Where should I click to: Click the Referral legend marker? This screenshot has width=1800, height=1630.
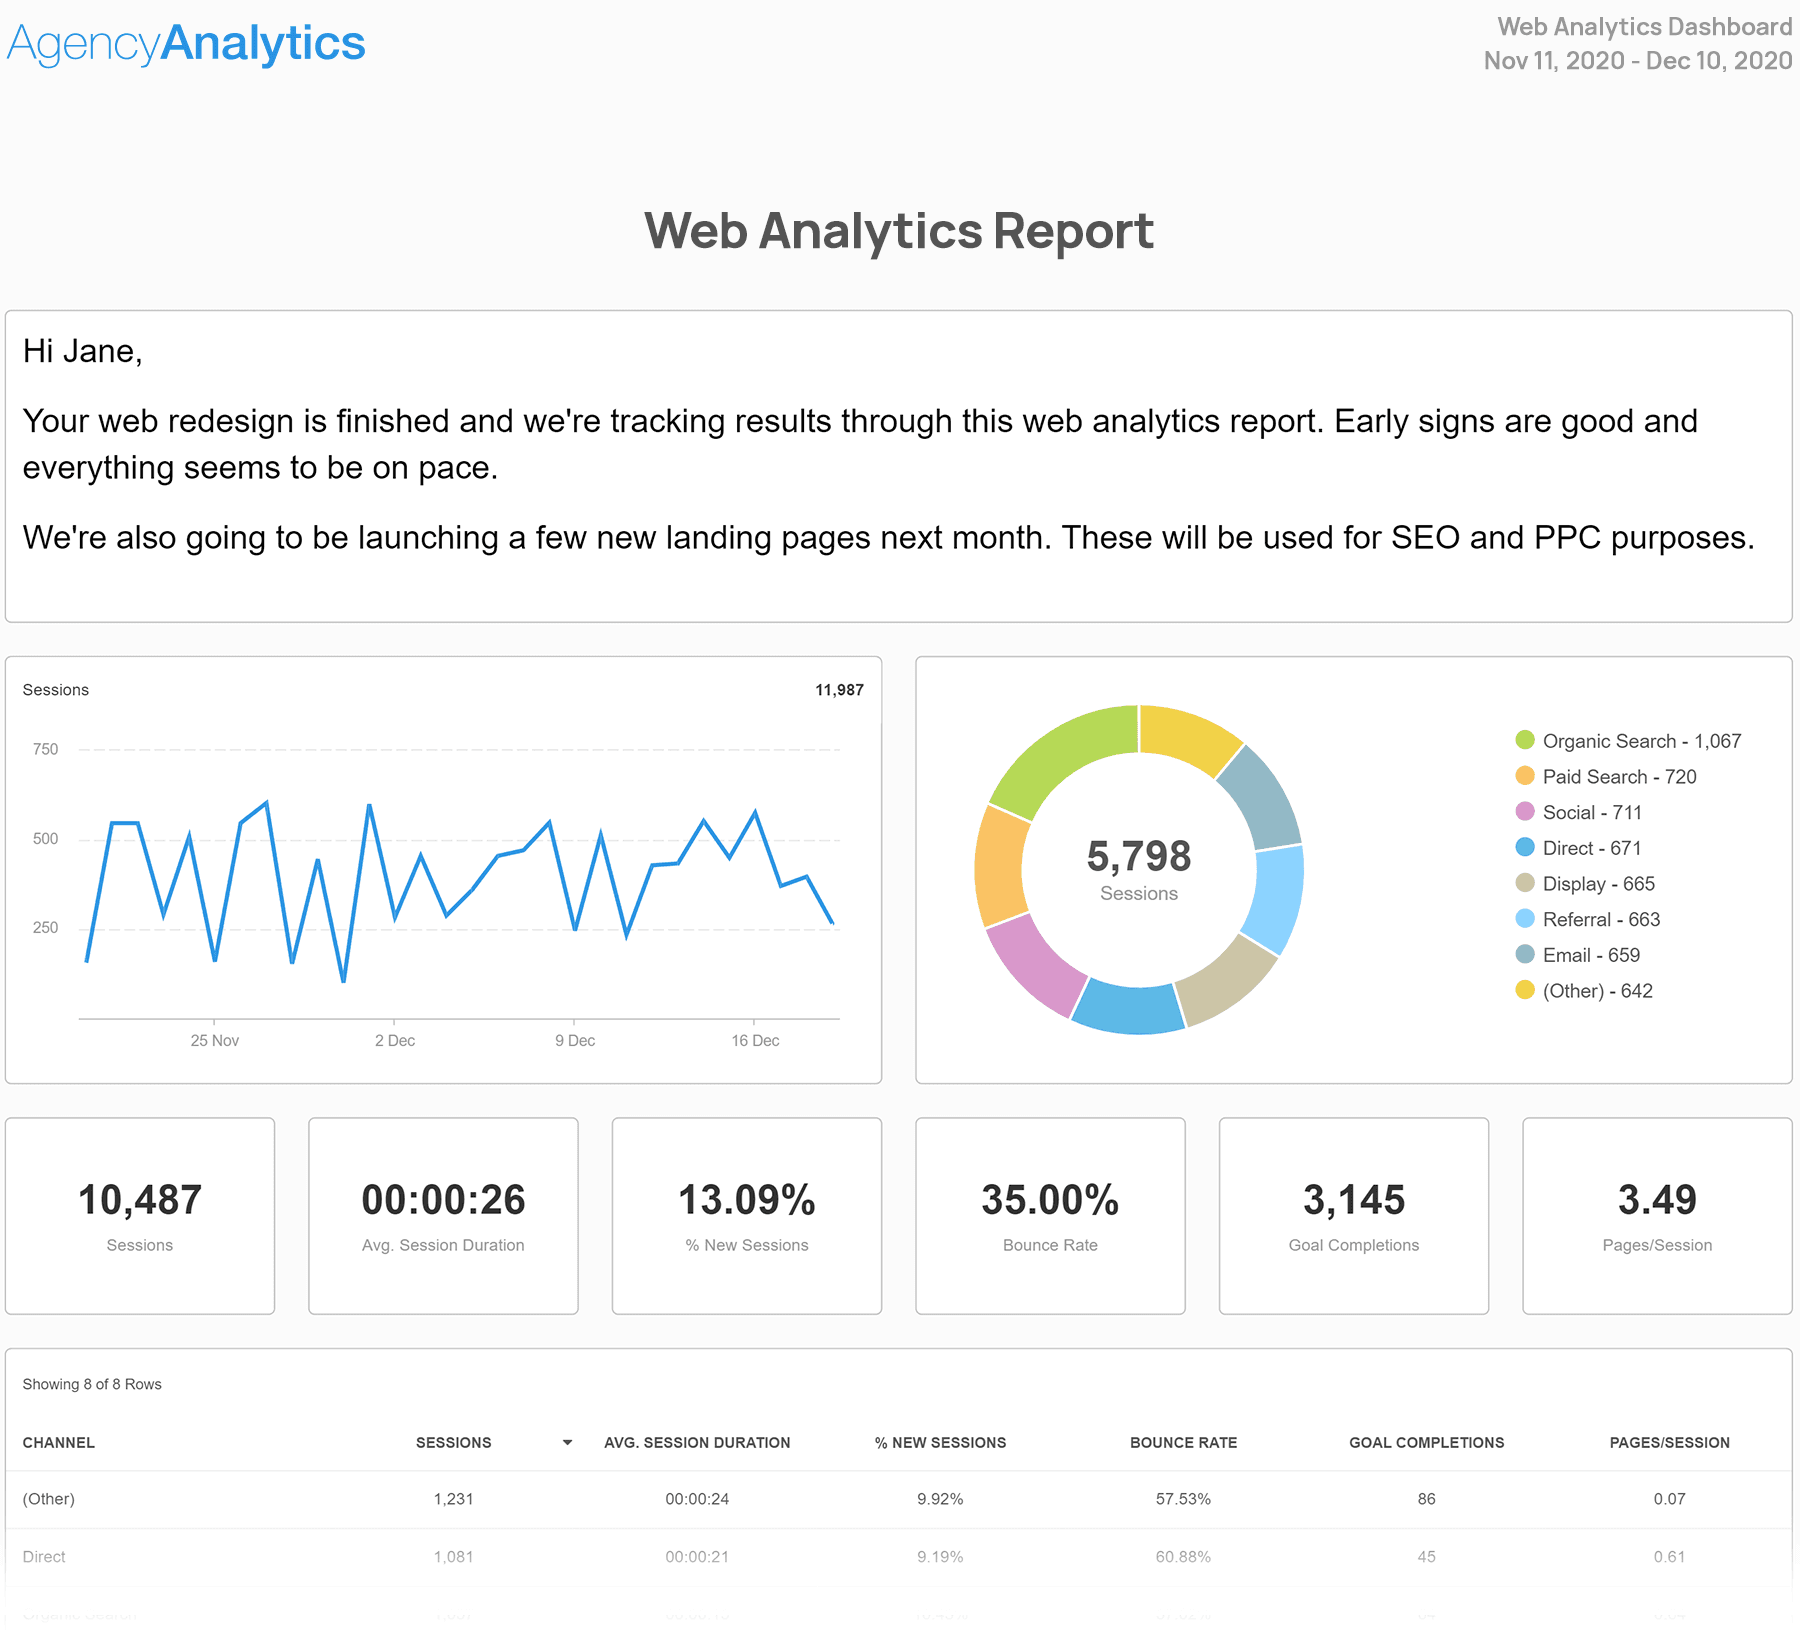click(1524, 919)
